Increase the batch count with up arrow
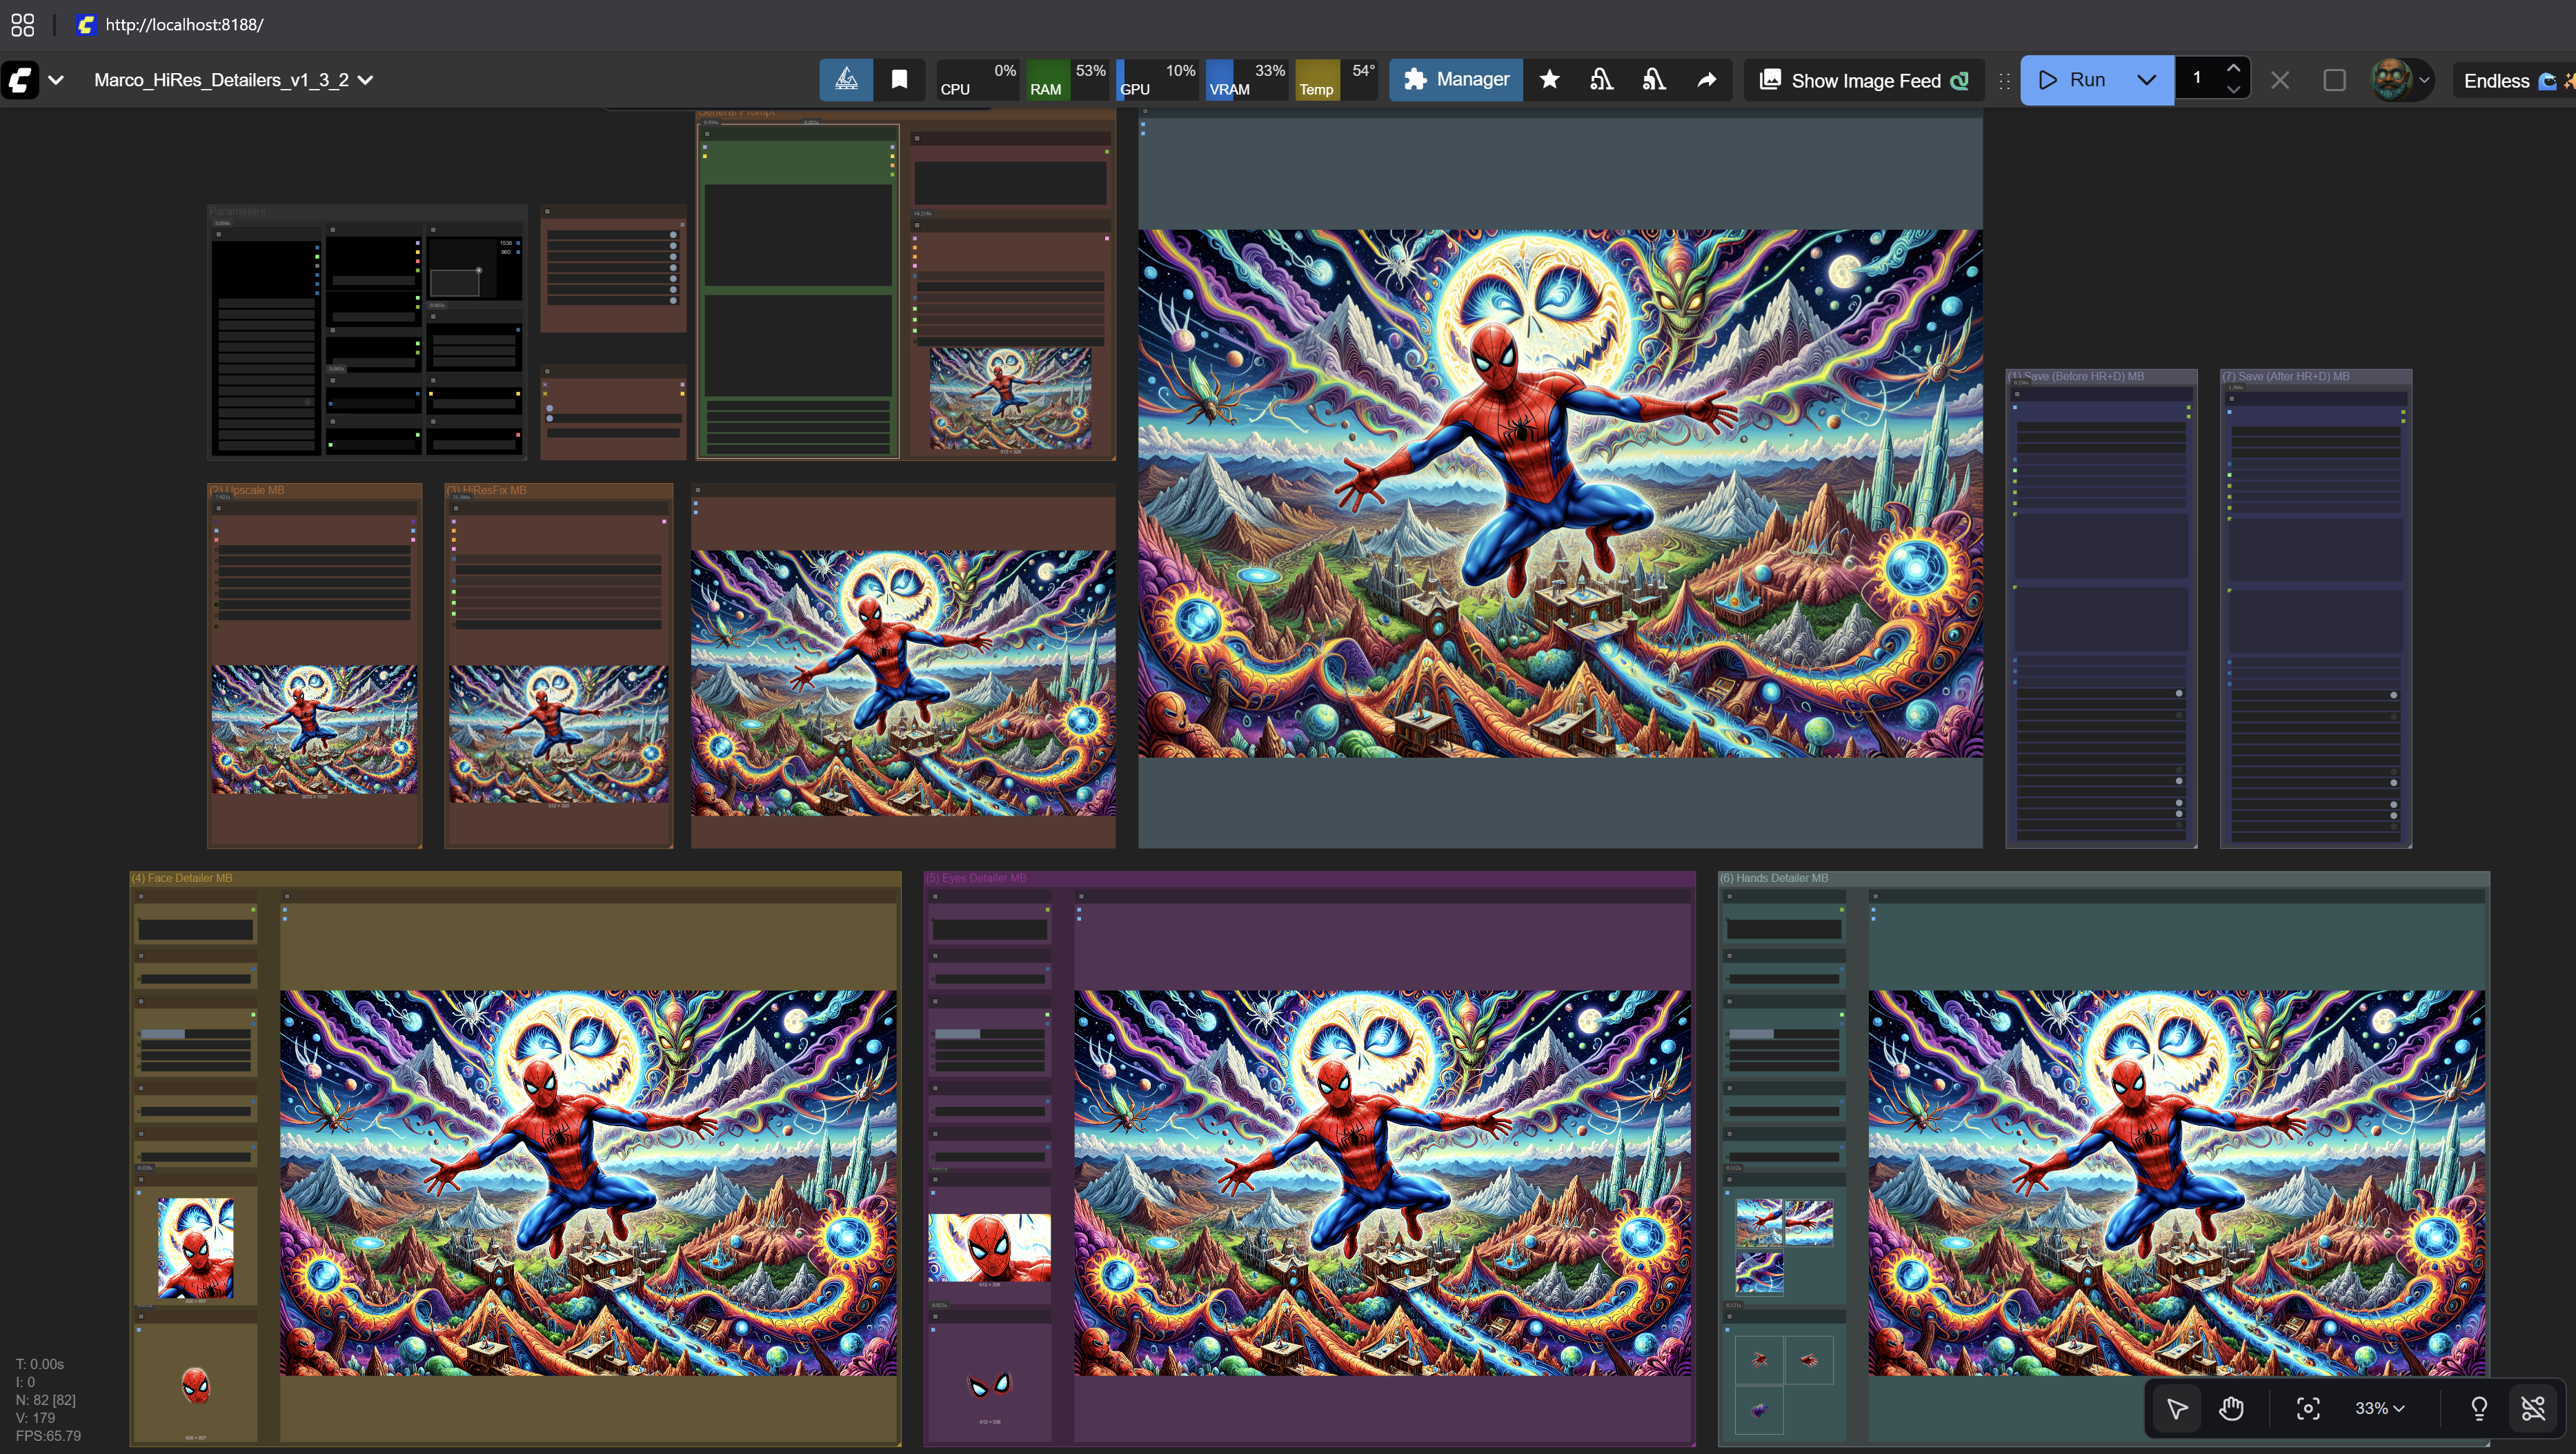 [x=2233, y=68]
